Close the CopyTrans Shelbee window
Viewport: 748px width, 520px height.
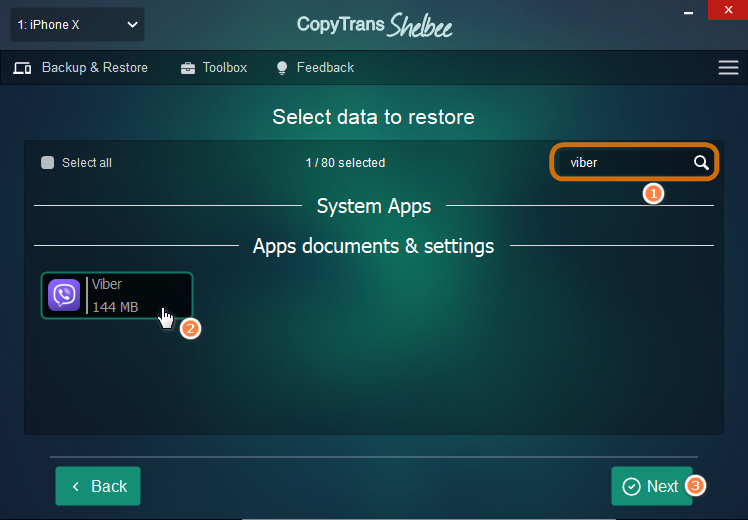tap(728, 10)
